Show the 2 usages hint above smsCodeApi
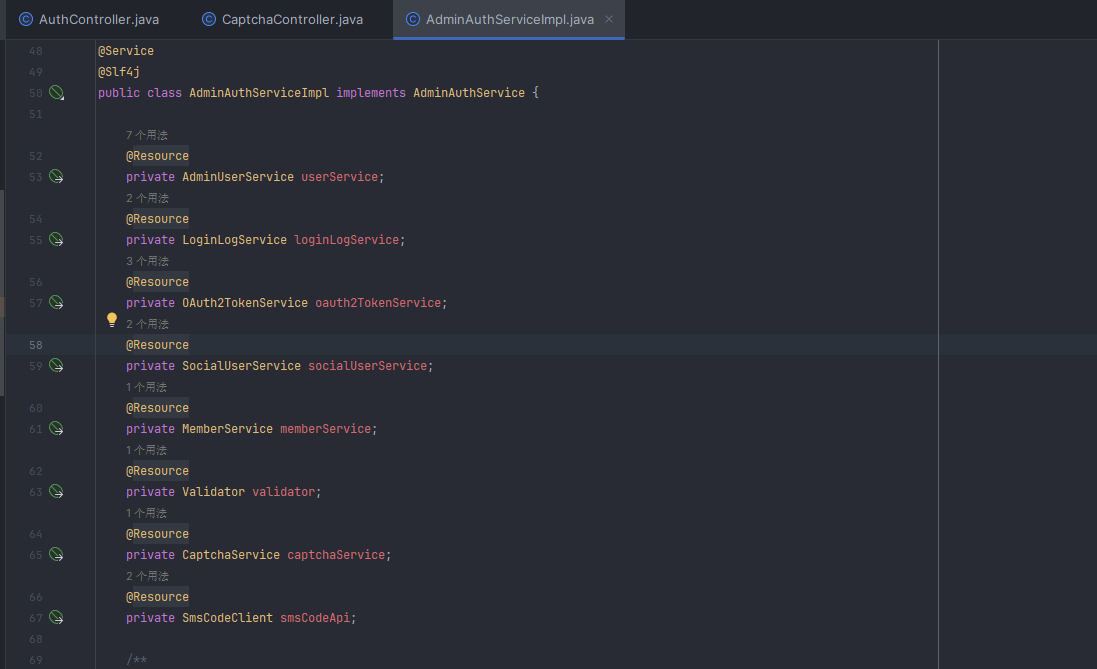This screenshot has width=1097, height=669. click(x=147, y=576)
